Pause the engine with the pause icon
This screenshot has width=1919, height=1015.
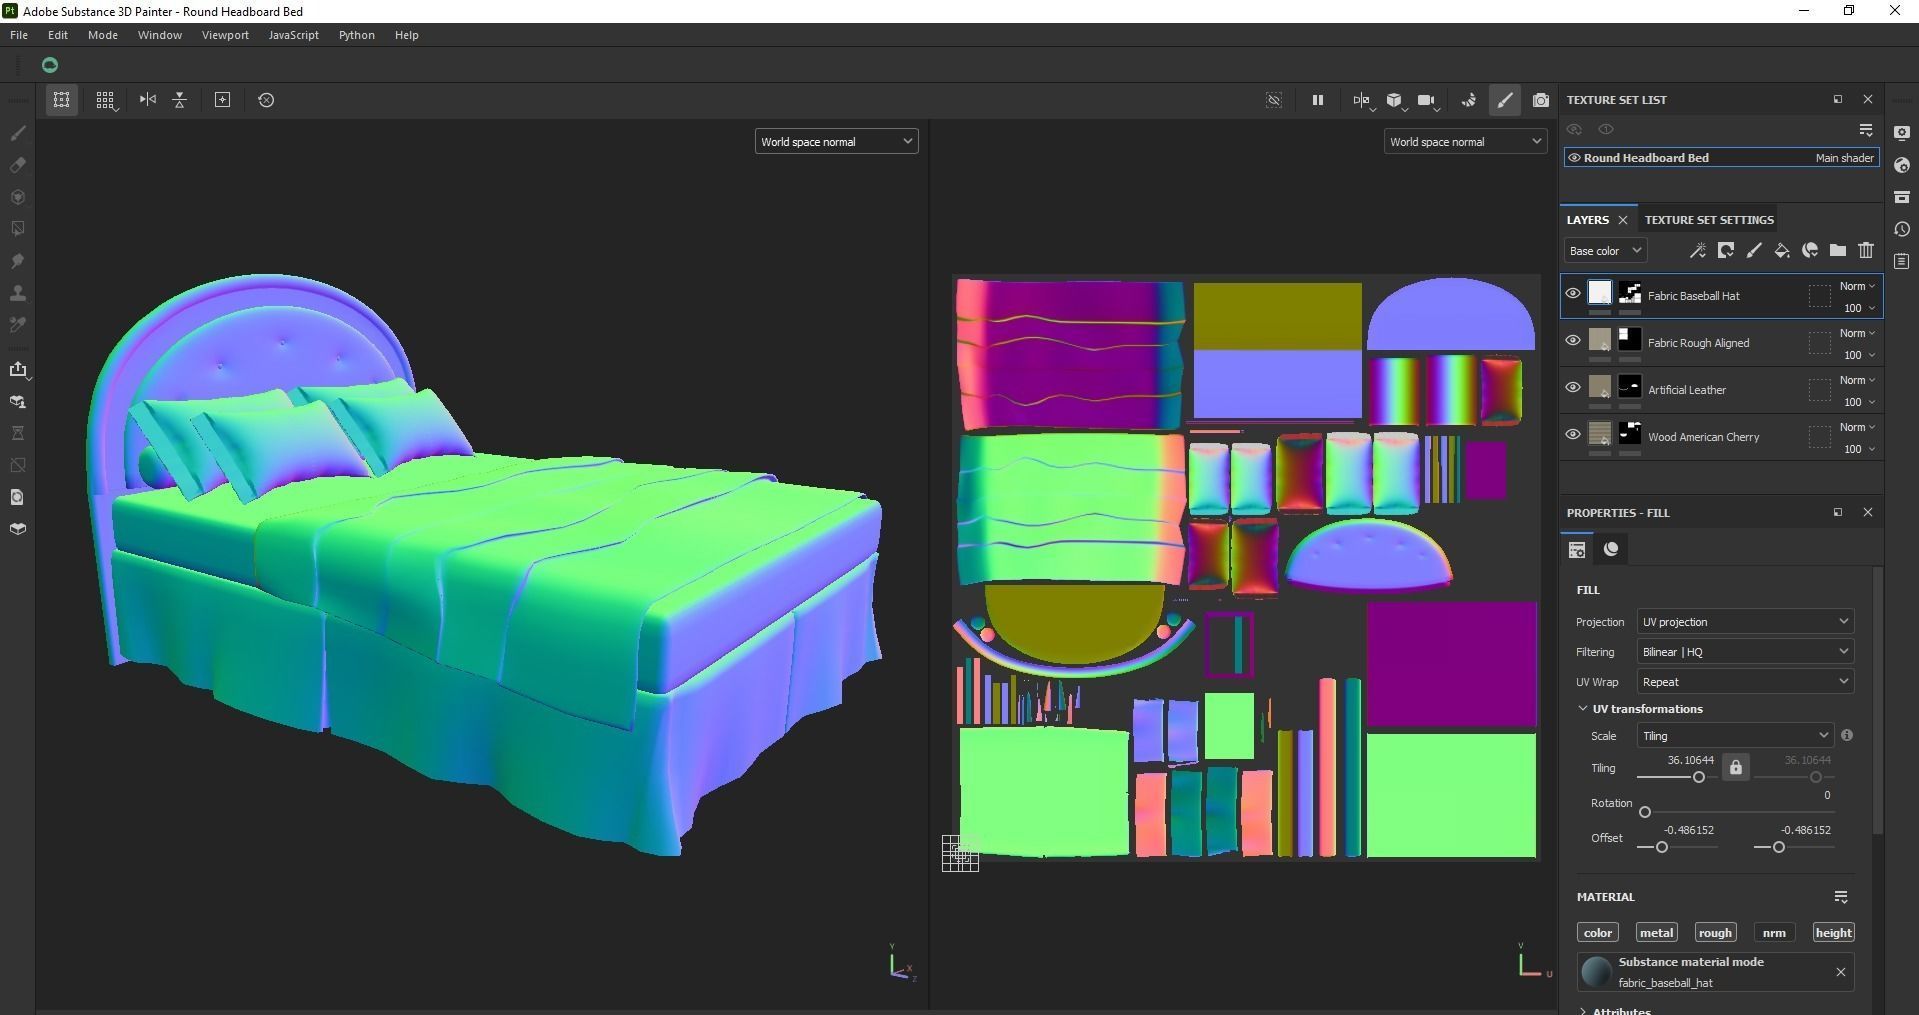(x=1318, y=100)
